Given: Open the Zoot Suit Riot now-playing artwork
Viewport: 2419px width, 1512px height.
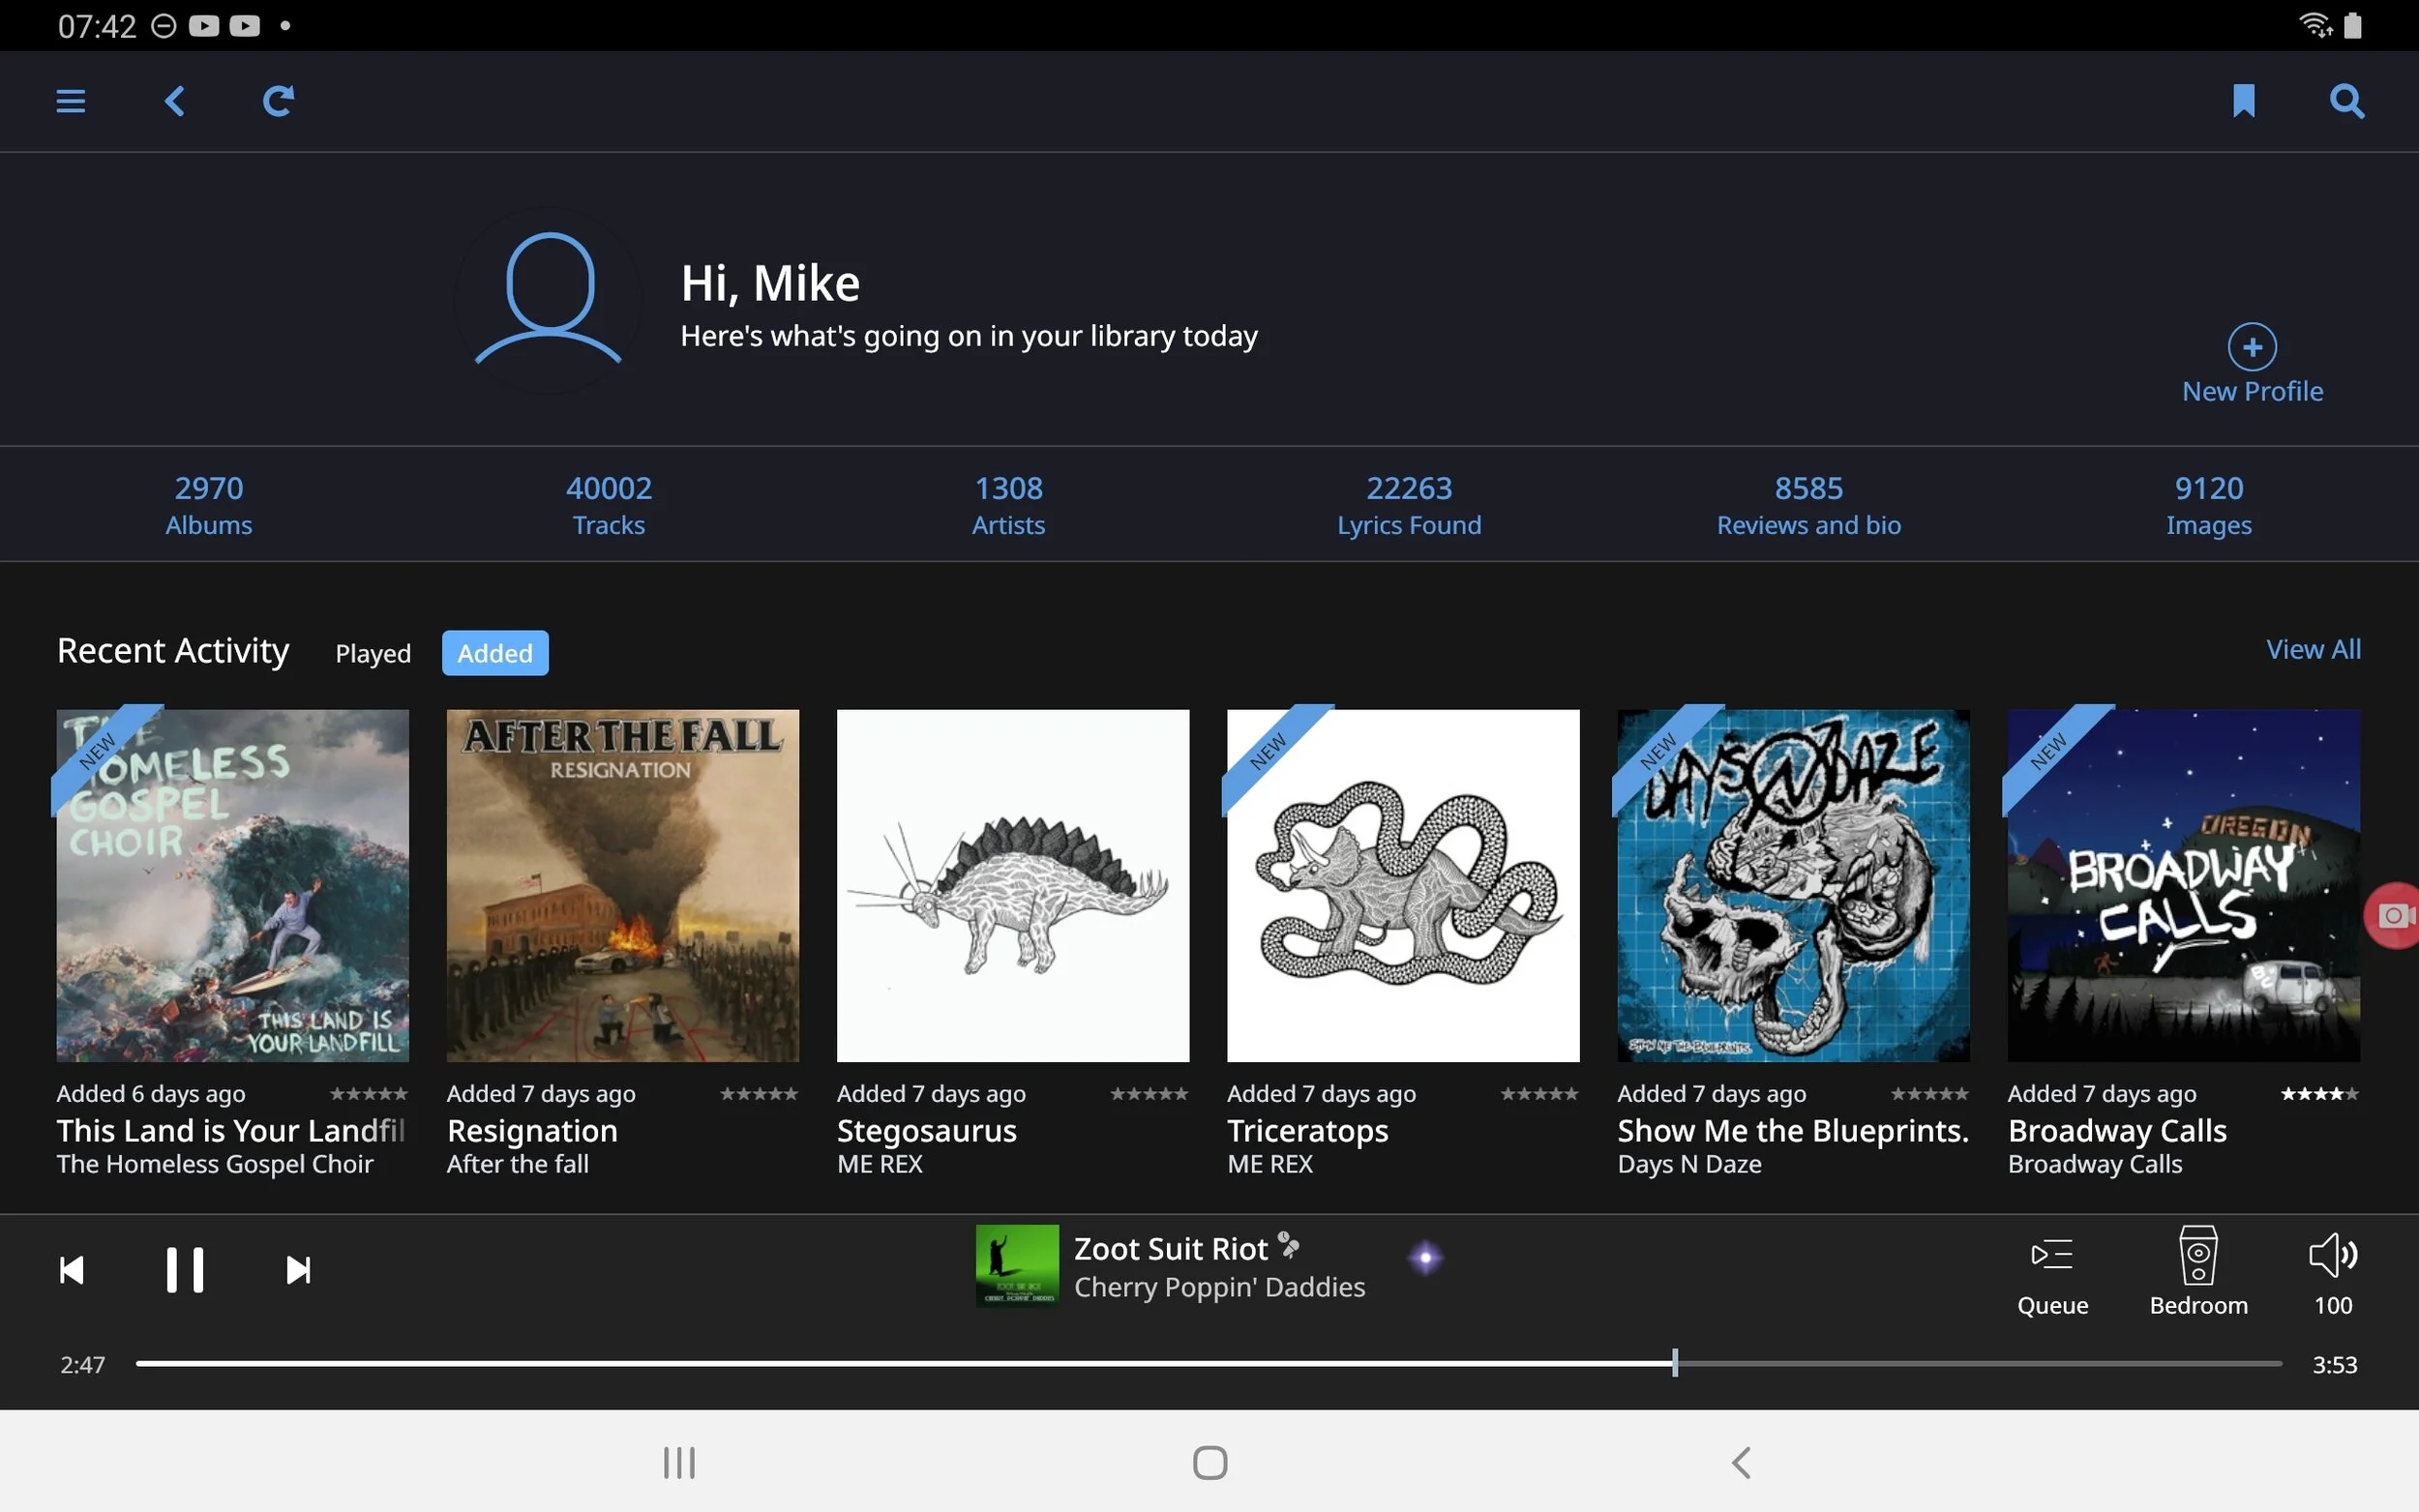Looking at the screenshot, I should coord(1017,1266).
